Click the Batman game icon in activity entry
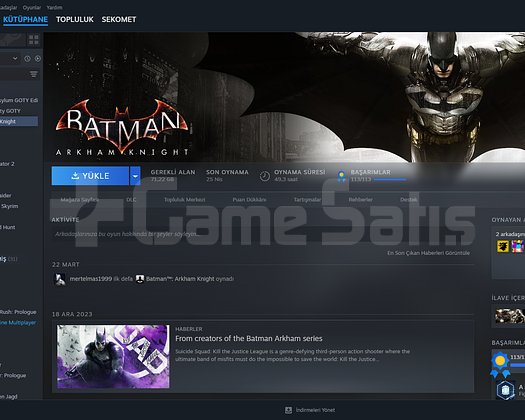This screenshot has width=525, height=420. [x=140, y=279]
